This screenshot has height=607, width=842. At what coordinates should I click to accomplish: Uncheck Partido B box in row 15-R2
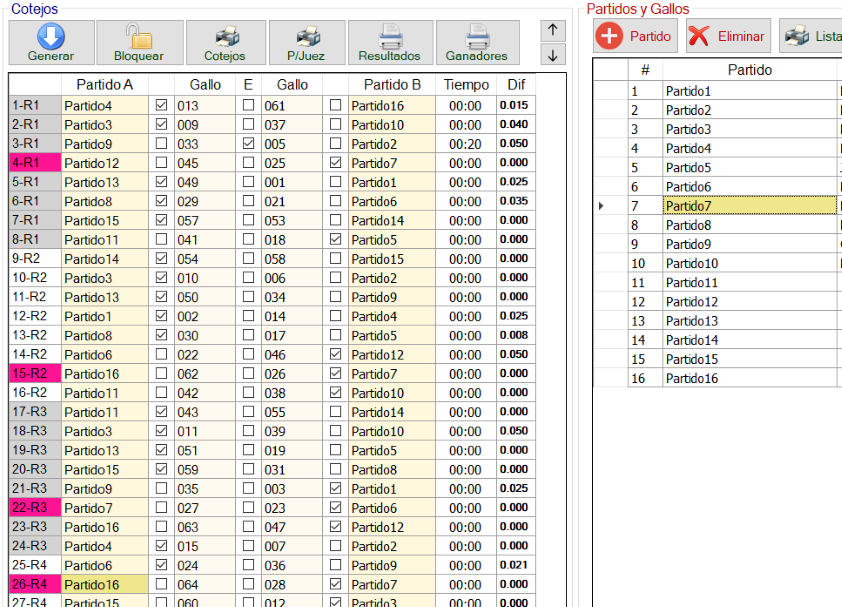(x=335, y=373)
